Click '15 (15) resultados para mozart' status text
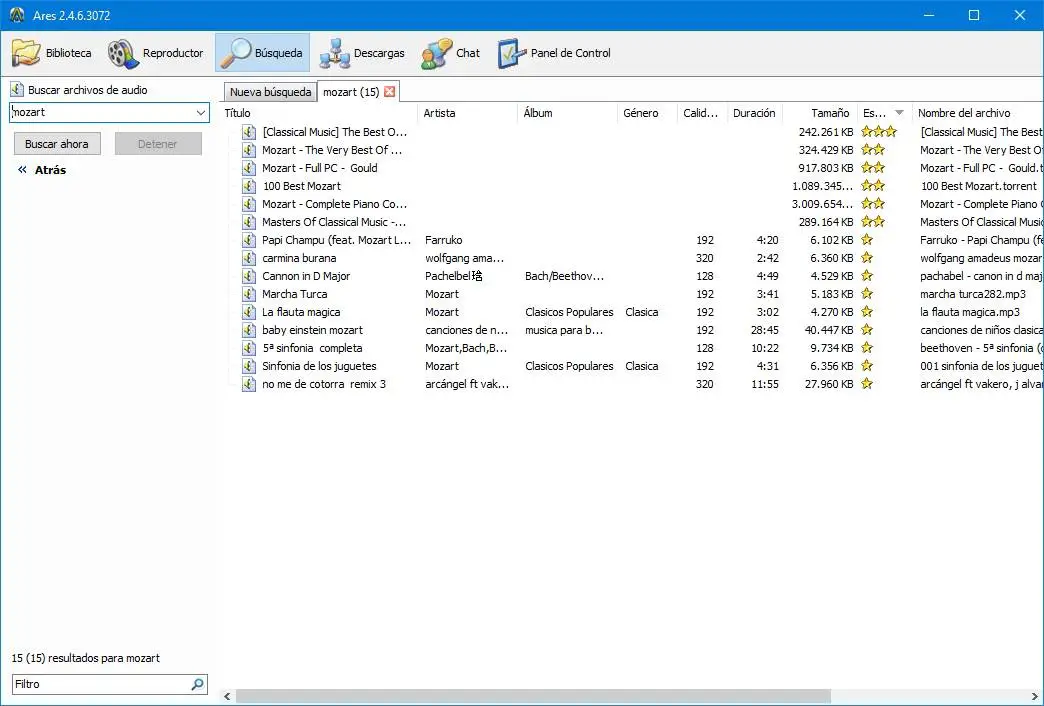1044x706 pixels. pyautogui.click(x=86, y=658)
